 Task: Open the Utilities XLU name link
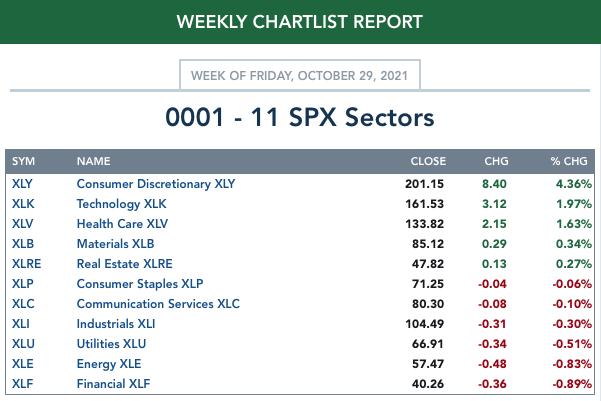tap(111, 343)
